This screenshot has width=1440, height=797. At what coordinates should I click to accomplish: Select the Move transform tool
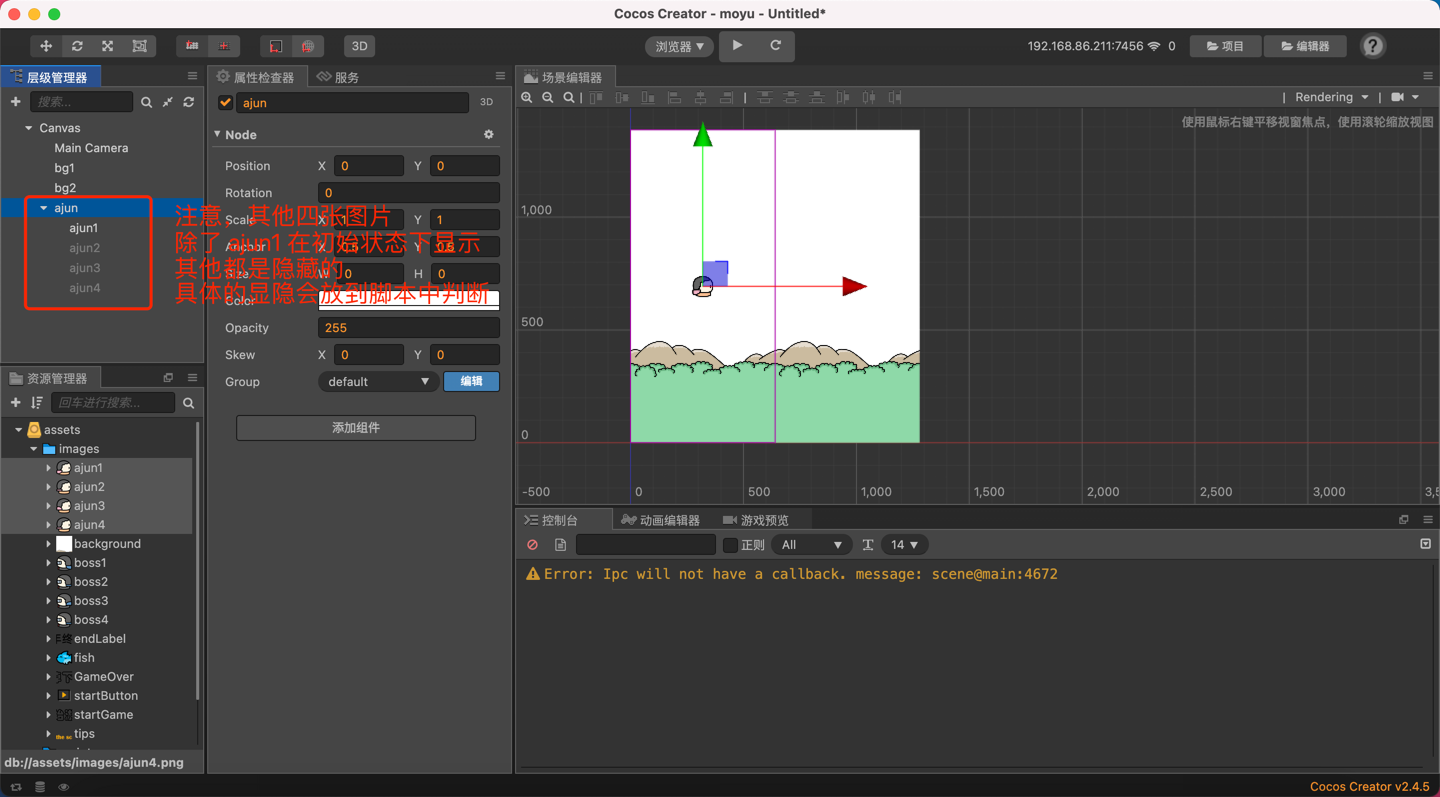[46, 46]
